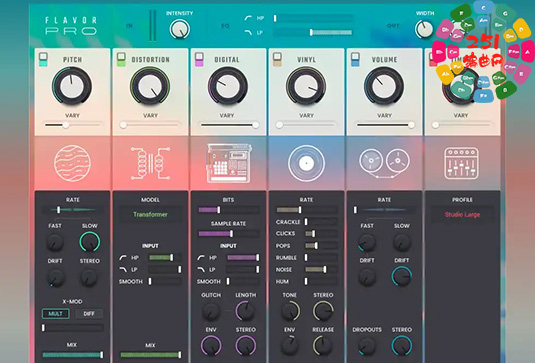
Task: Adjust the Pitch Vary slider
Action: [72, 125]
